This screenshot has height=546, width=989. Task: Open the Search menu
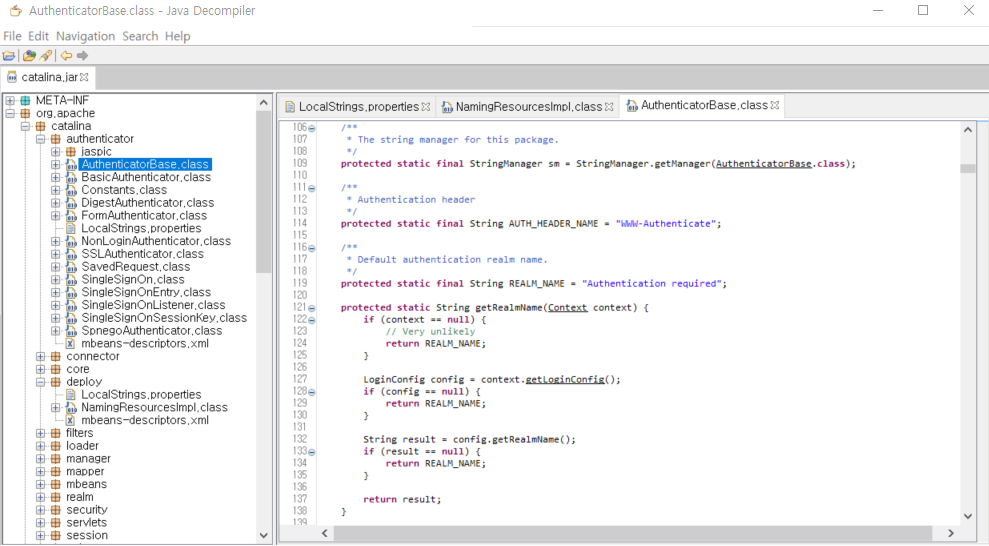[x=140, y=36]
